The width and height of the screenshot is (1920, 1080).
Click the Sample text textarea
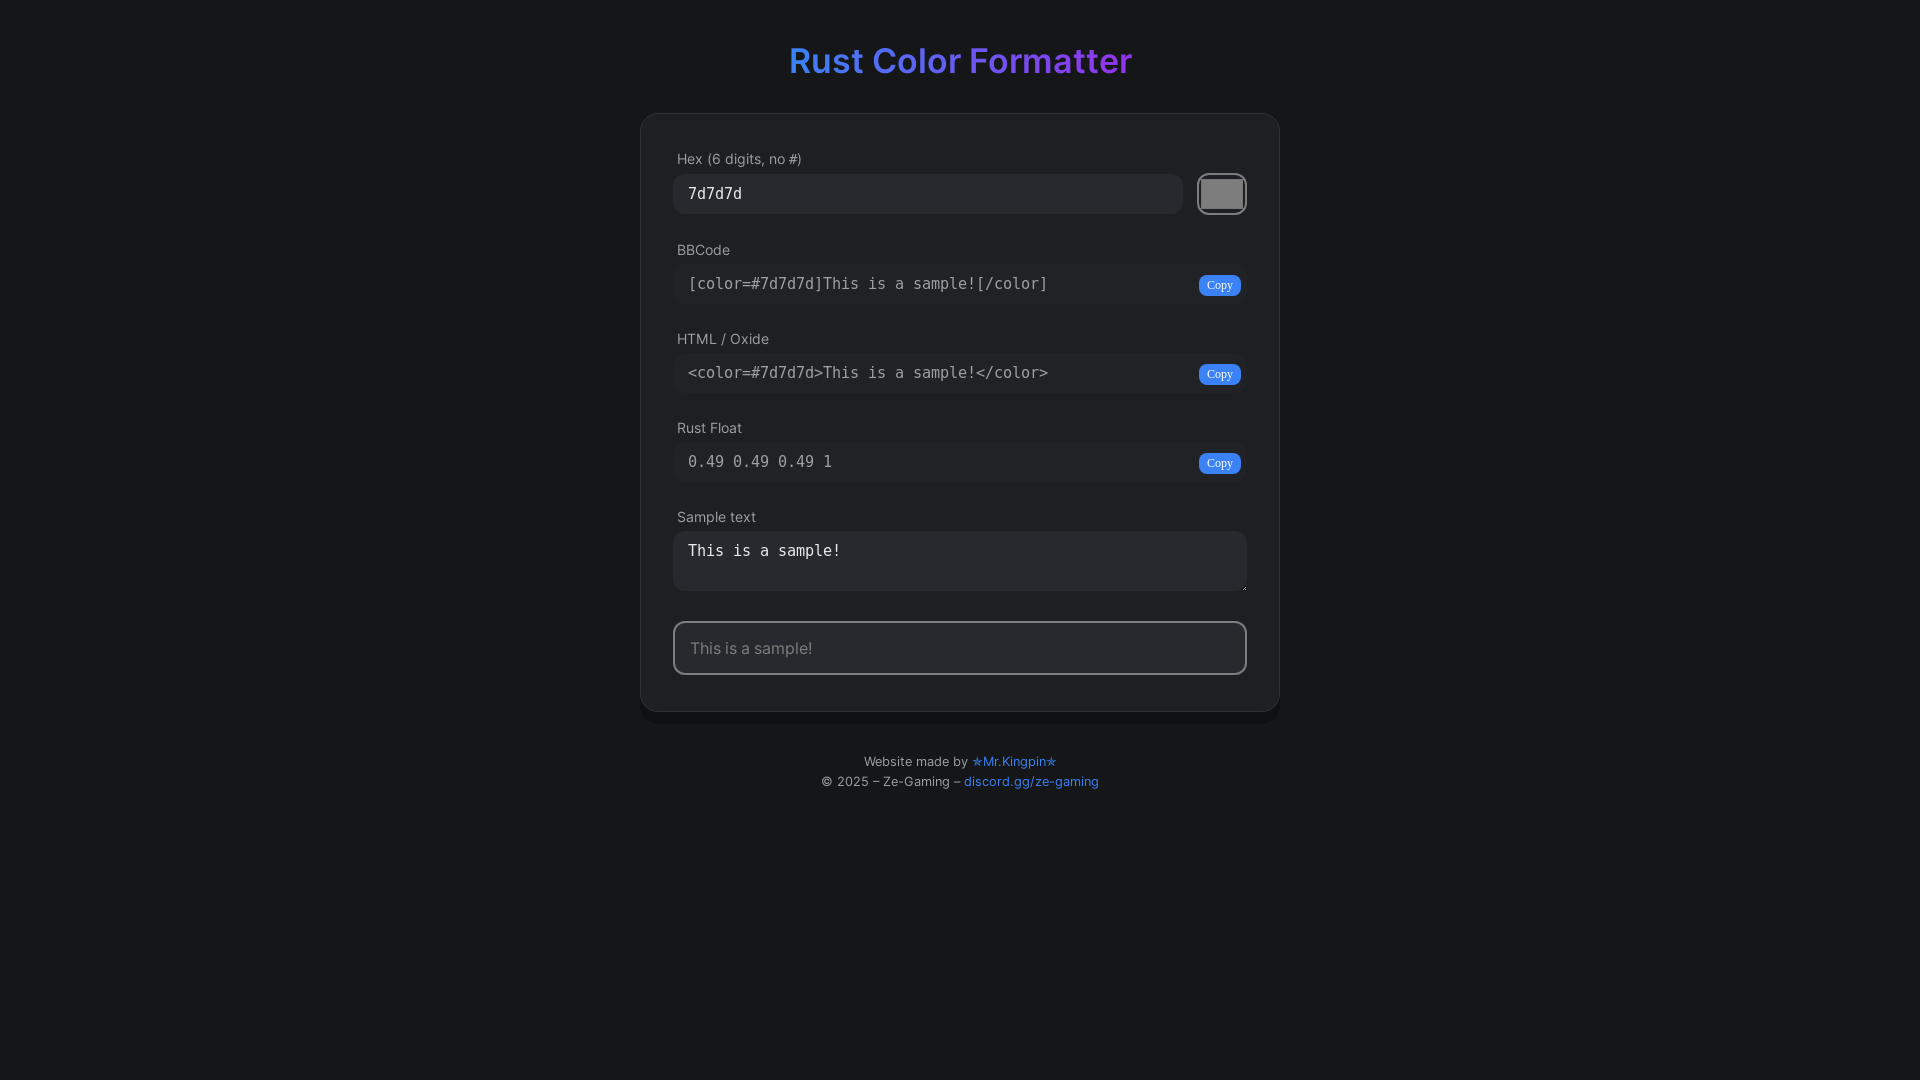[959, 561]
